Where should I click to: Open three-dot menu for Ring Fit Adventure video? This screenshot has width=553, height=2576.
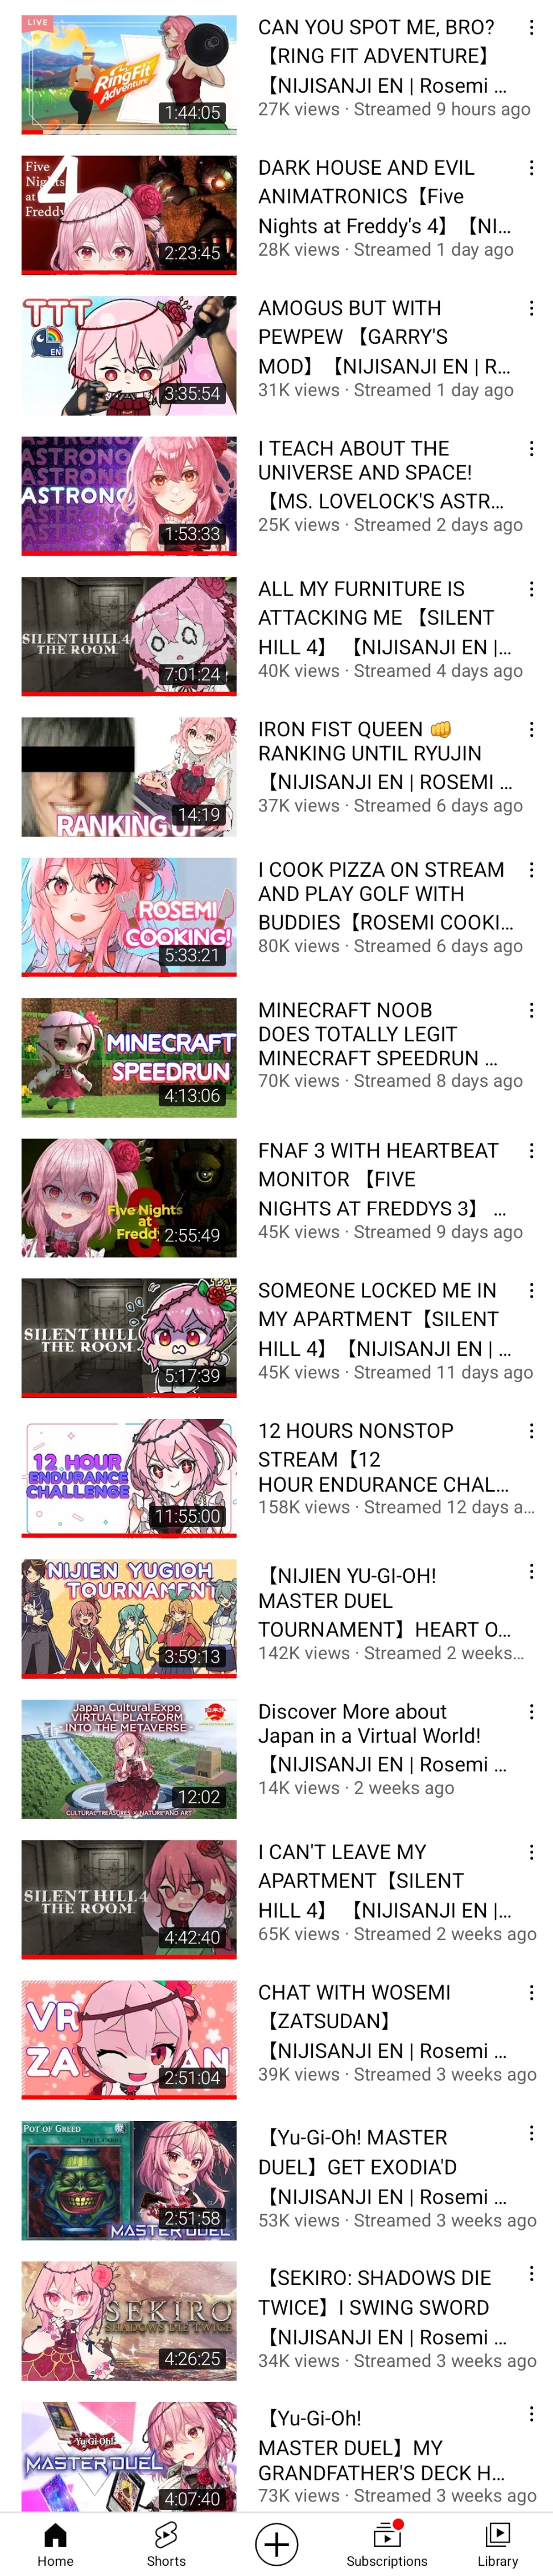pyautogui.click(x=531, y=28)
